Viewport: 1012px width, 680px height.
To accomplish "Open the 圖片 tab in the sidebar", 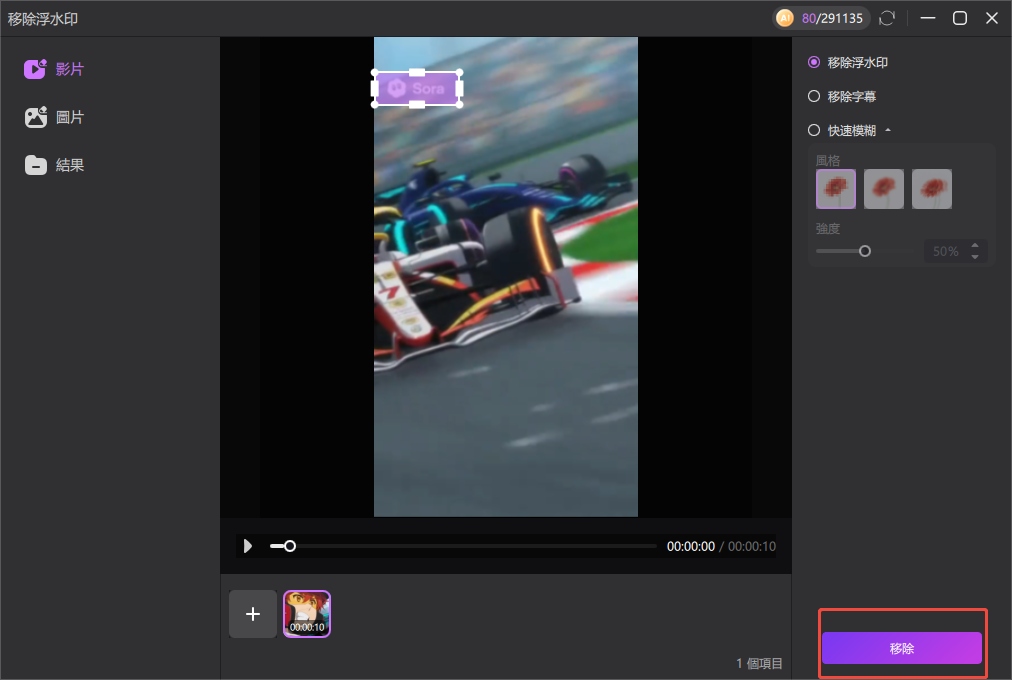I will click(69, 117).
